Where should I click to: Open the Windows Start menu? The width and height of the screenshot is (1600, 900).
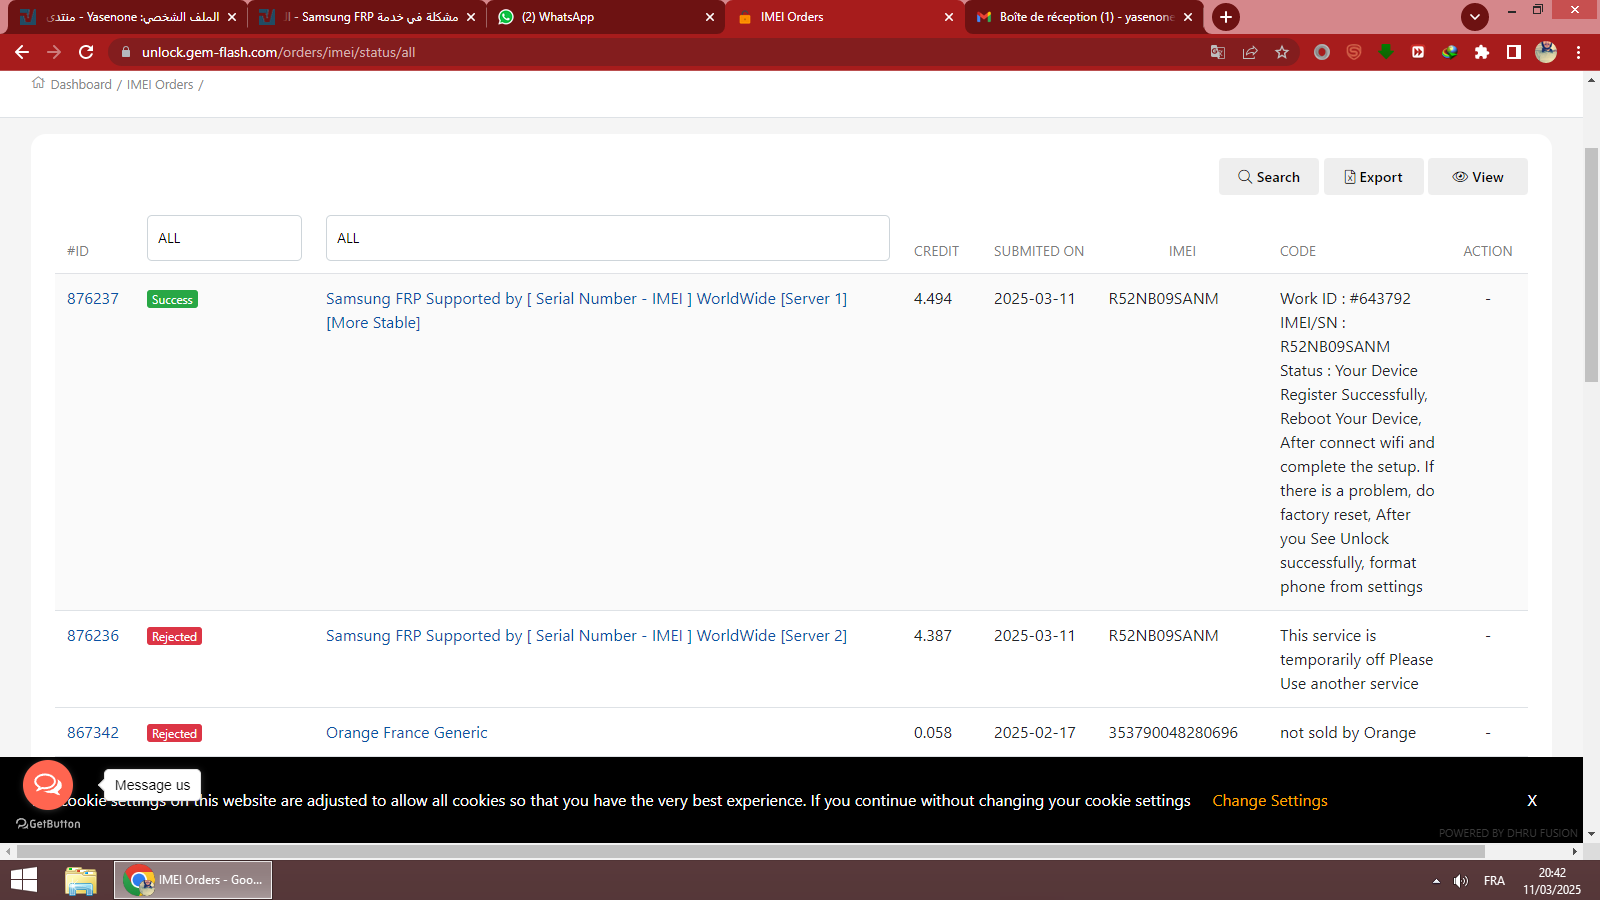pos(24,880)
